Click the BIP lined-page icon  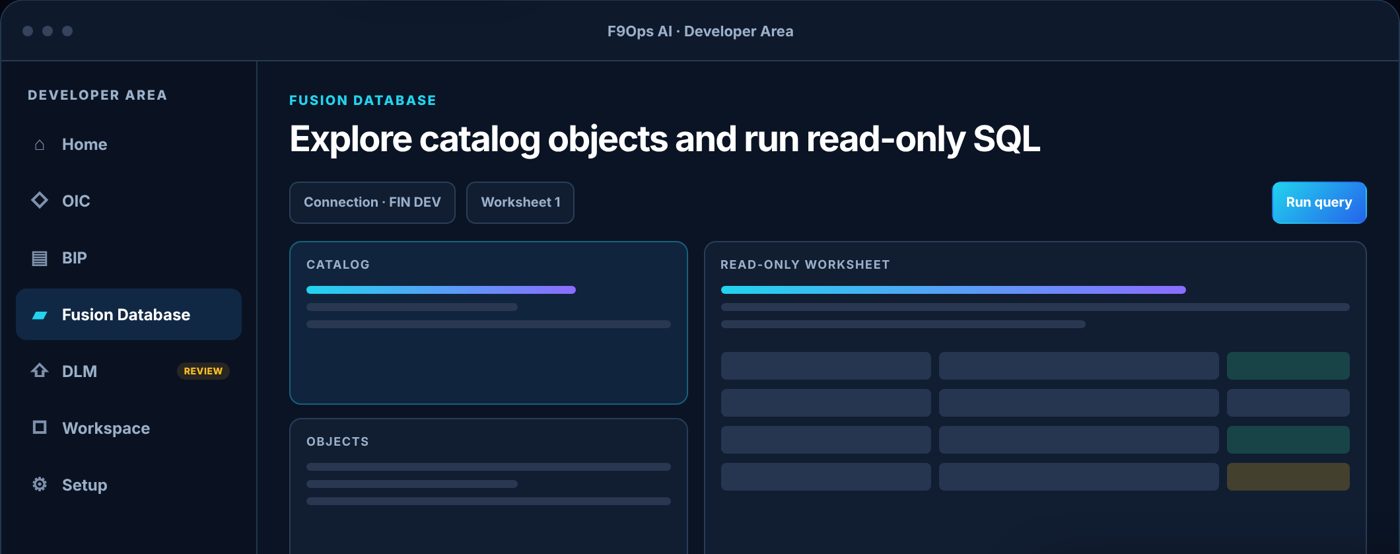[40, 258]
